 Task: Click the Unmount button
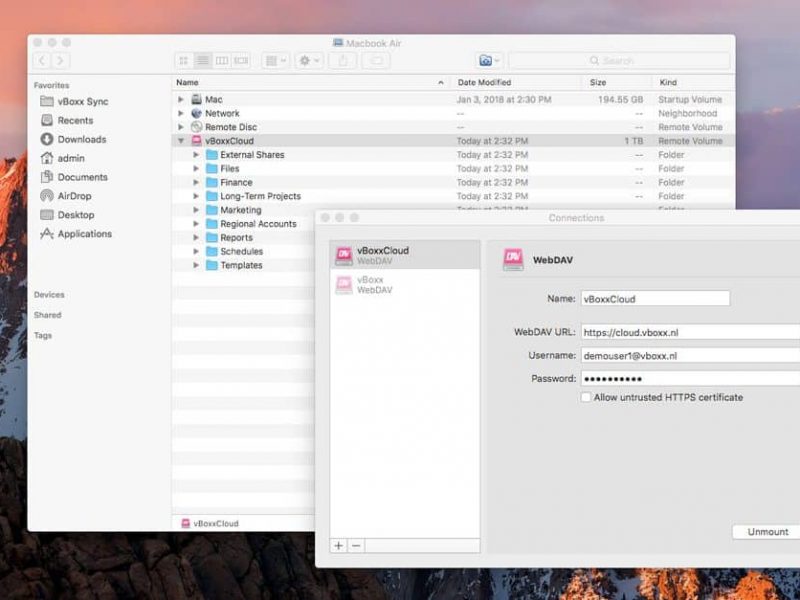[767, 532]
